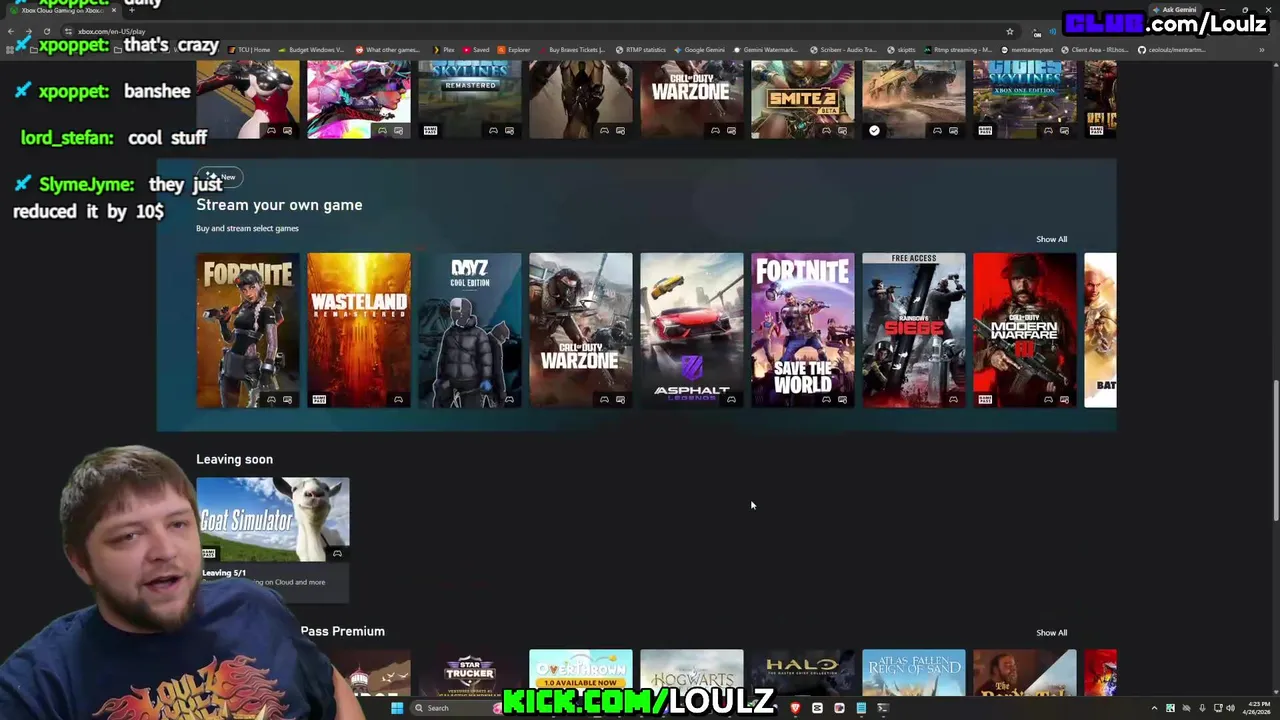Click the page vertical scrollbar thumb
The width and height of the screenshot is (1280, 720).
click(1275, 450)
